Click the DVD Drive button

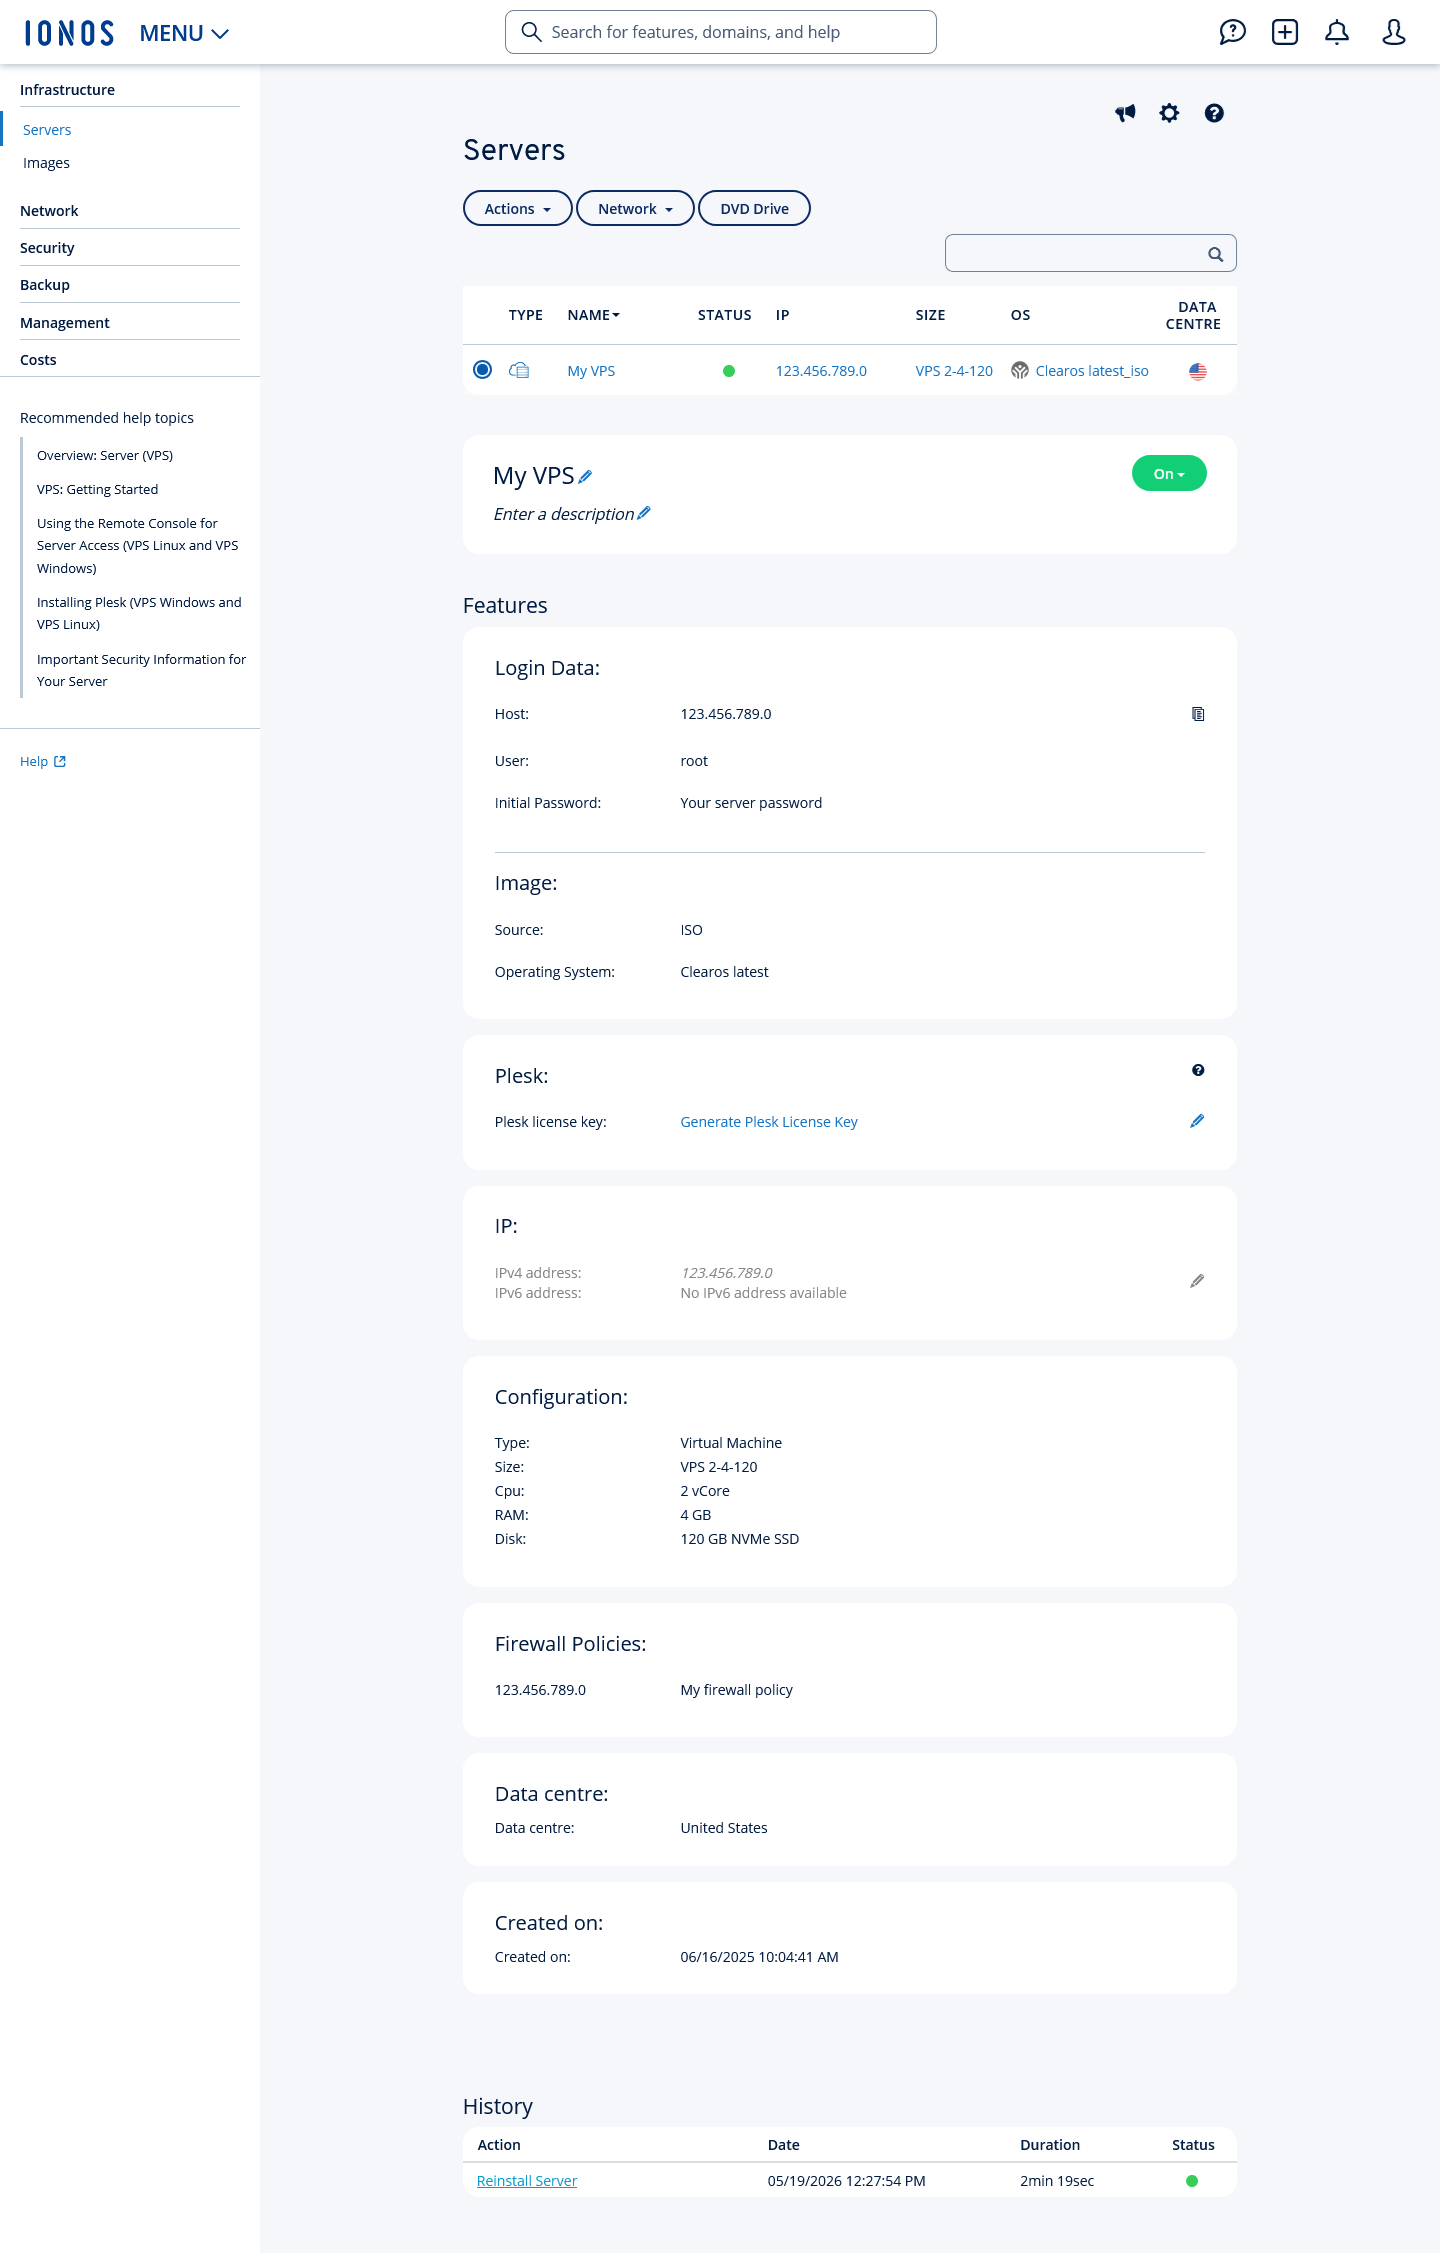tap(754, 208)
